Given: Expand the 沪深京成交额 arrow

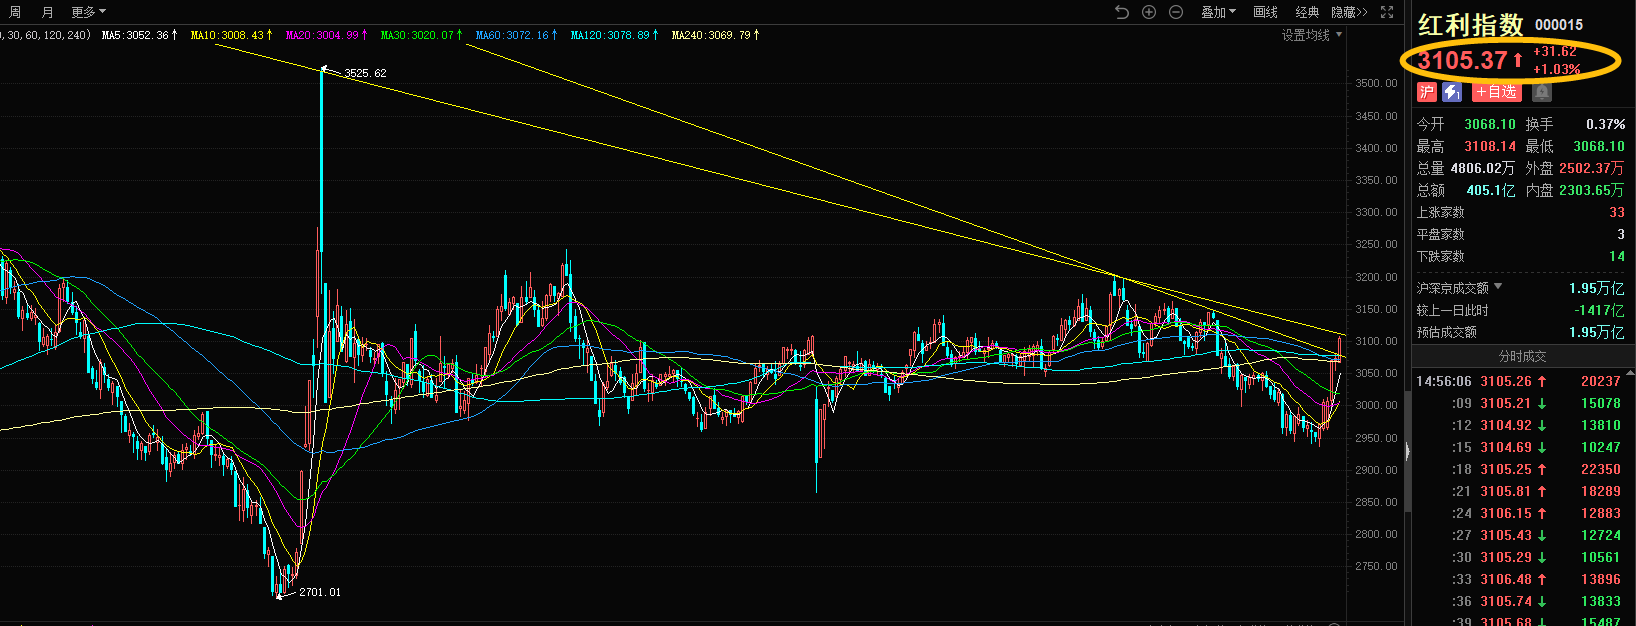Looking at the screenshot, I should point(1498,287).
